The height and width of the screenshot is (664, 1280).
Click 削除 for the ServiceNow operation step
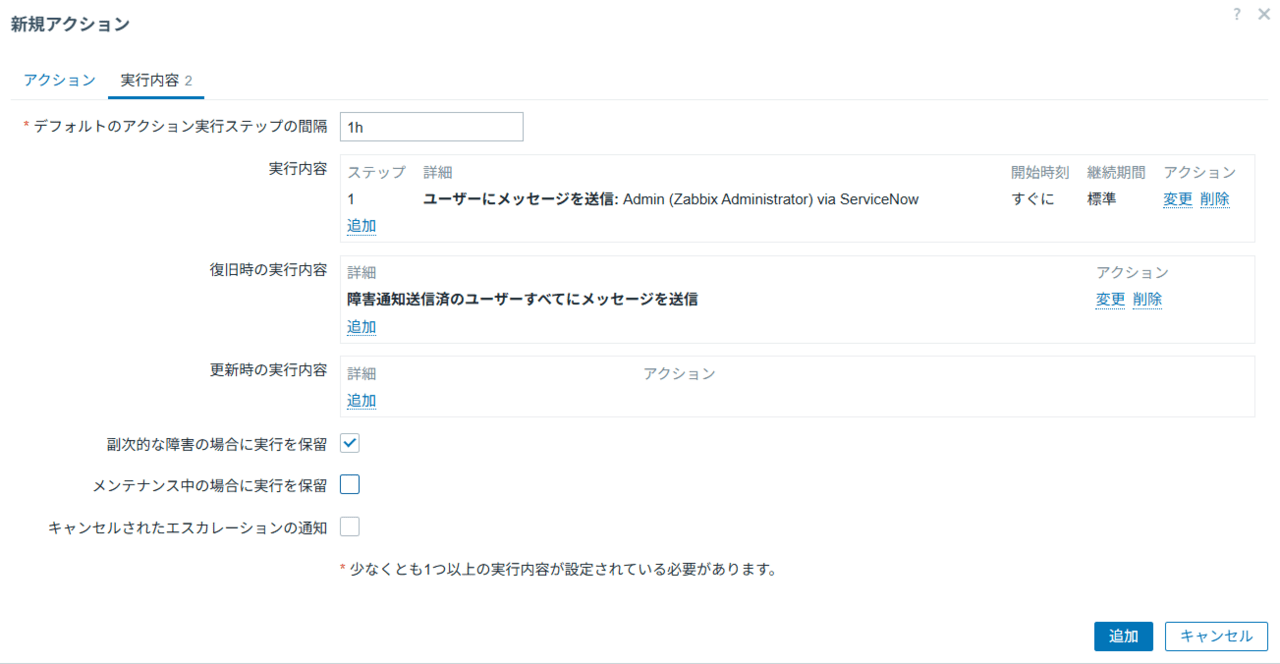coord(1214,199)
